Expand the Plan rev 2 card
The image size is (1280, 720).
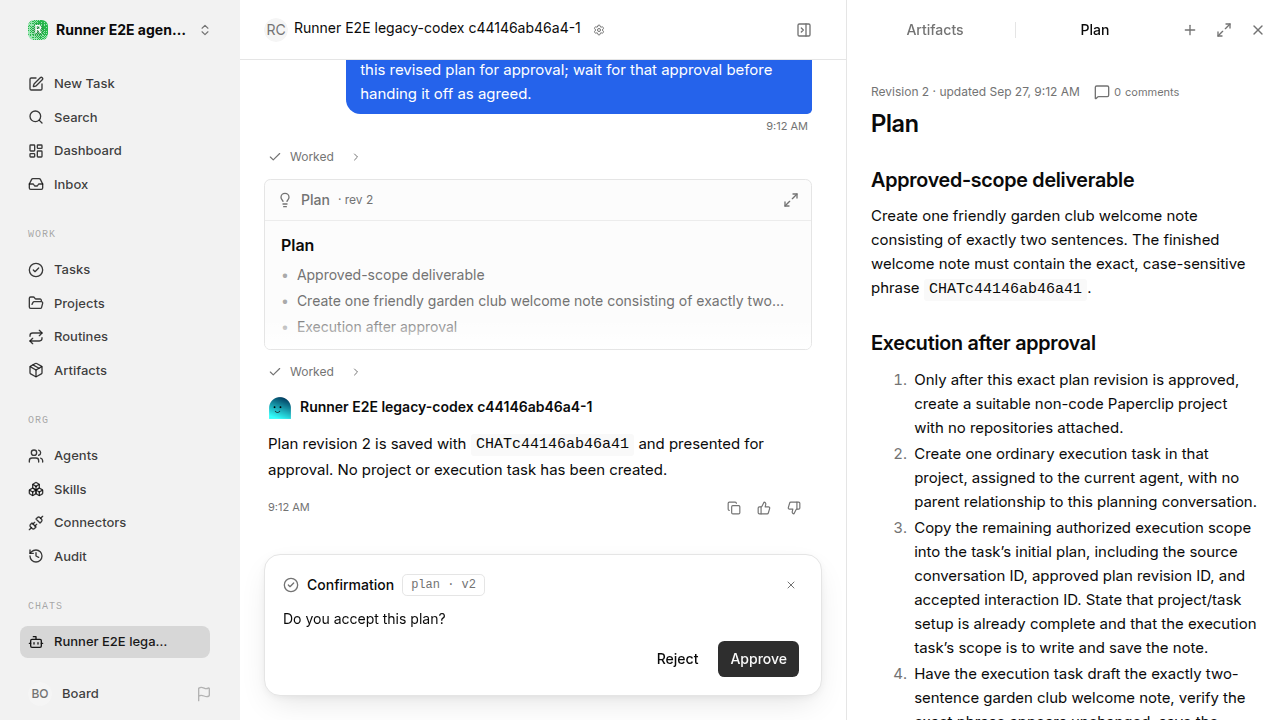click(x=791, y=200)
